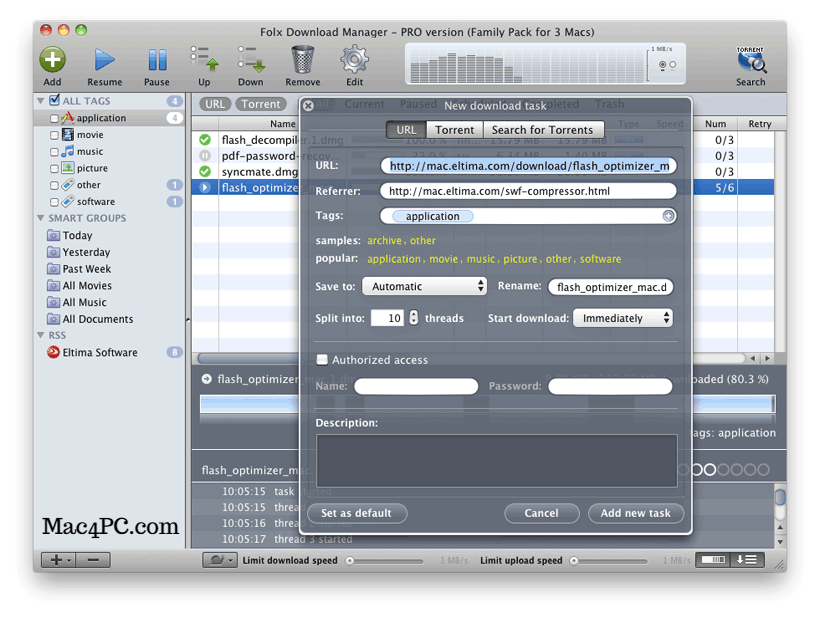The height and width of the screenshot is (618, 820).
Task: Toggle the compact view icon at bottom right
Action: (713, 560)
